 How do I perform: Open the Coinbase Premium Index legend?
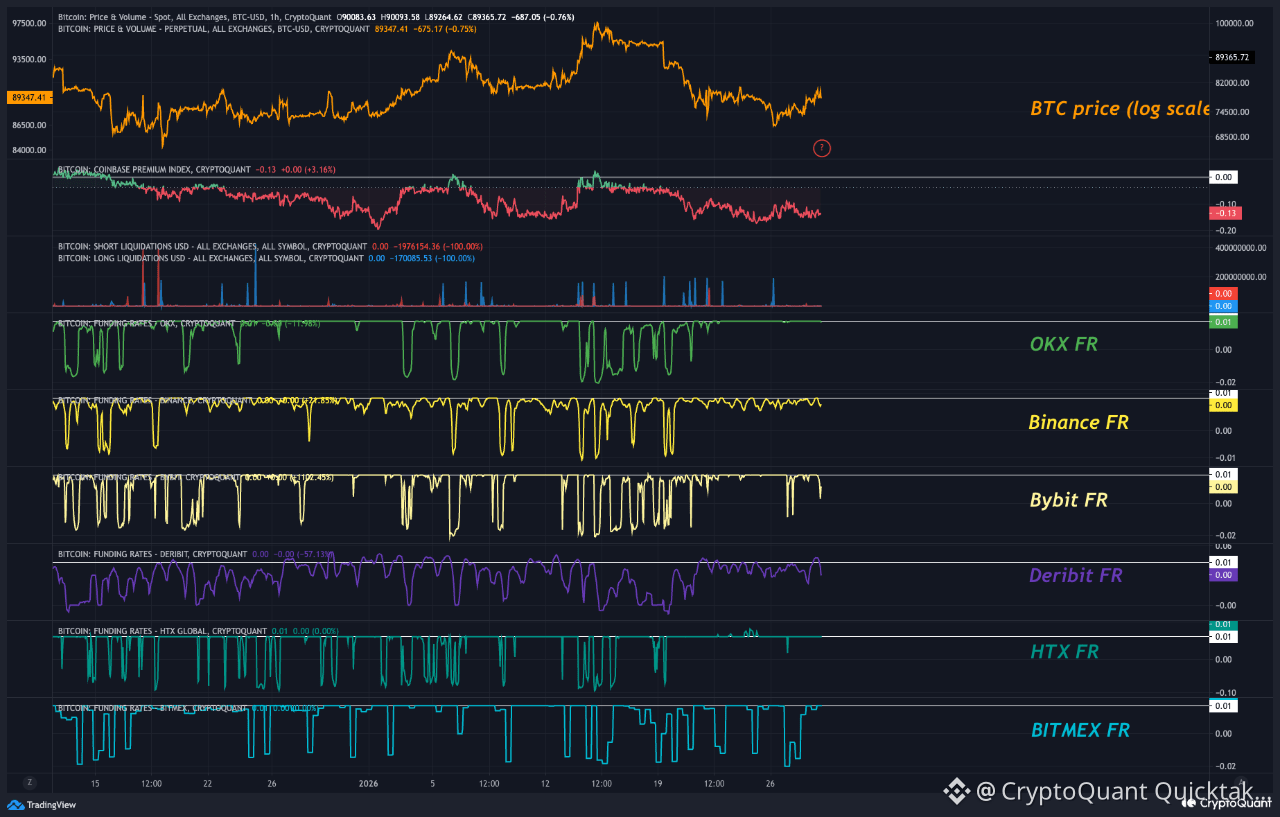(154, 170)
